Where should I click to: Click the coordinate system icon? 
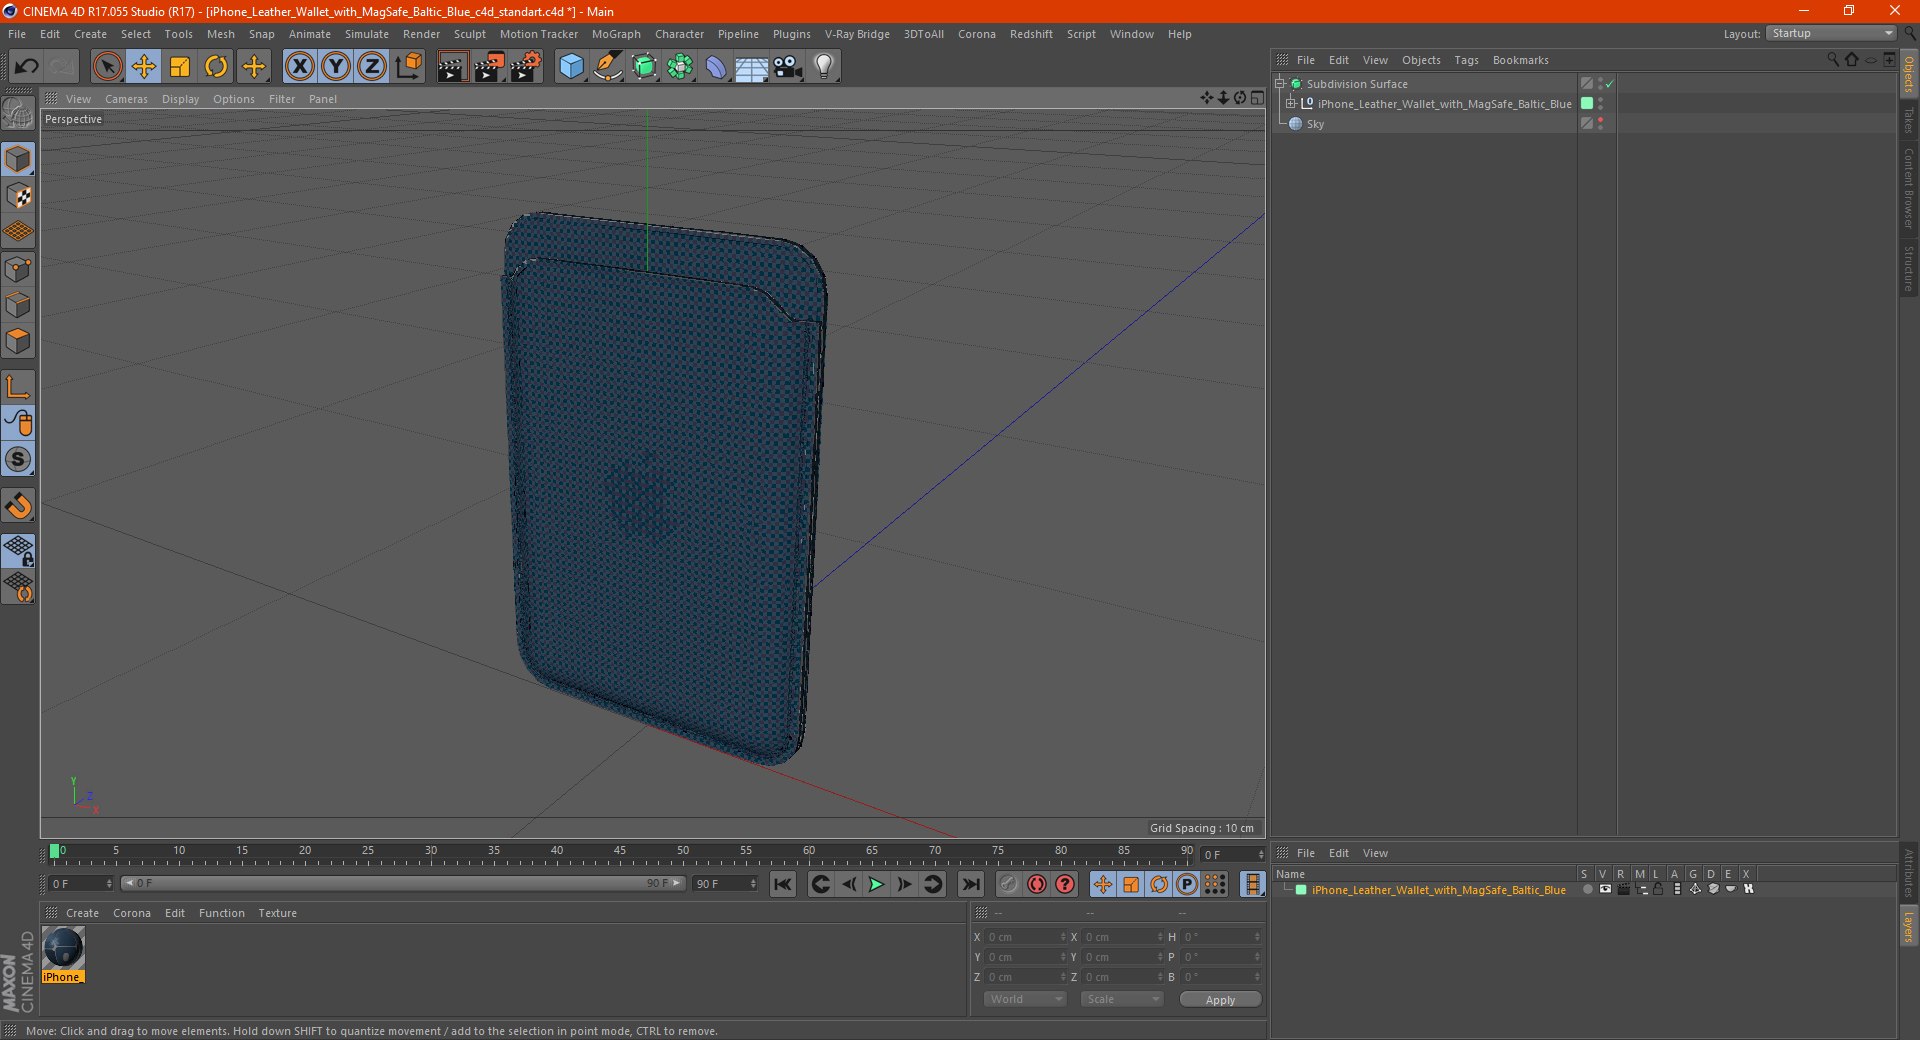(408, 67)
